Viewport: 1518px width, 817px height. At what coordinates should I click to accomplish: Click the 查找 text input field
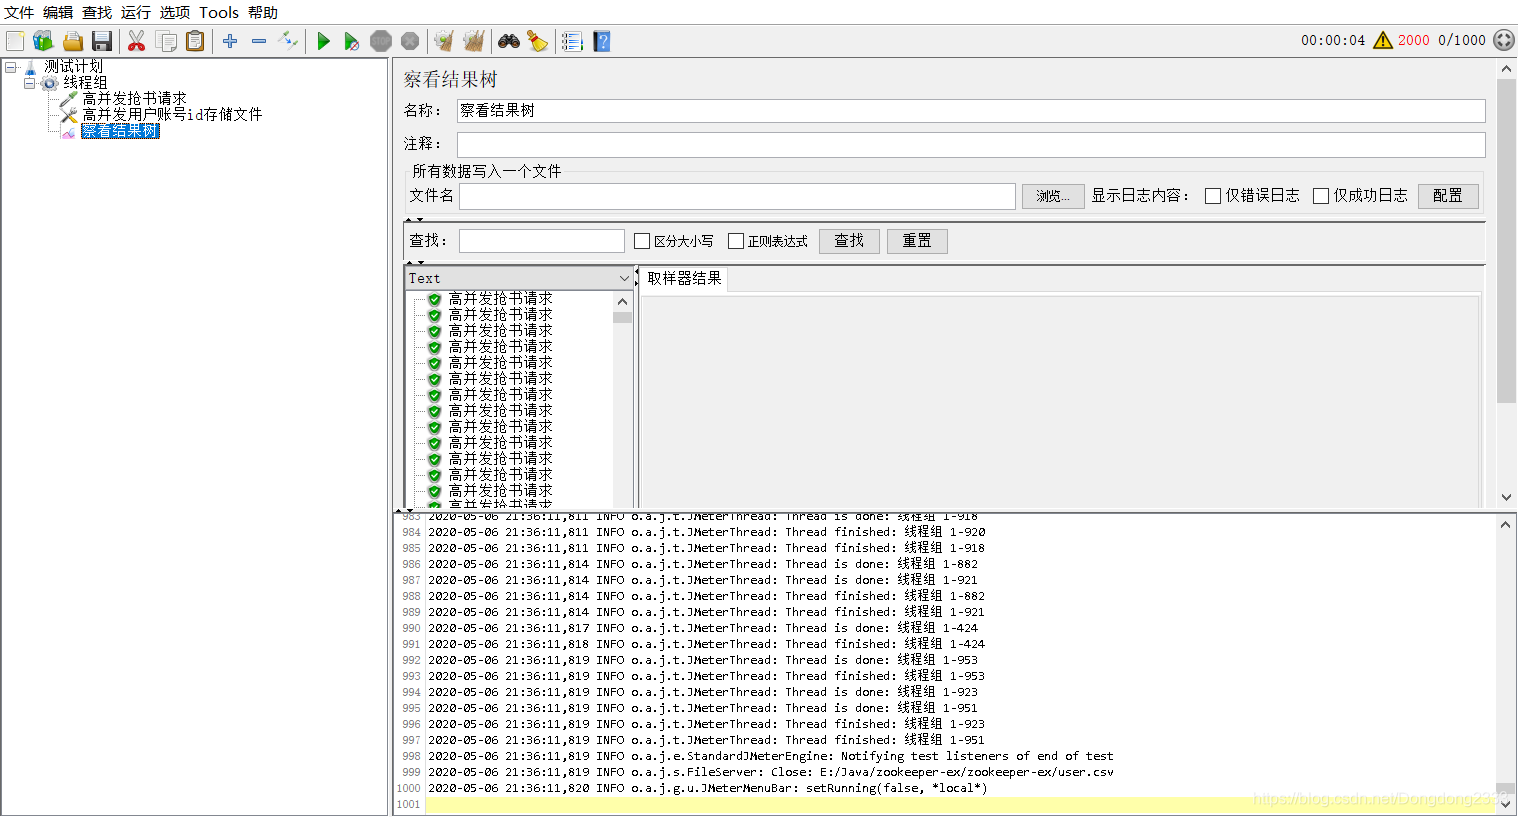click(542, 241)
